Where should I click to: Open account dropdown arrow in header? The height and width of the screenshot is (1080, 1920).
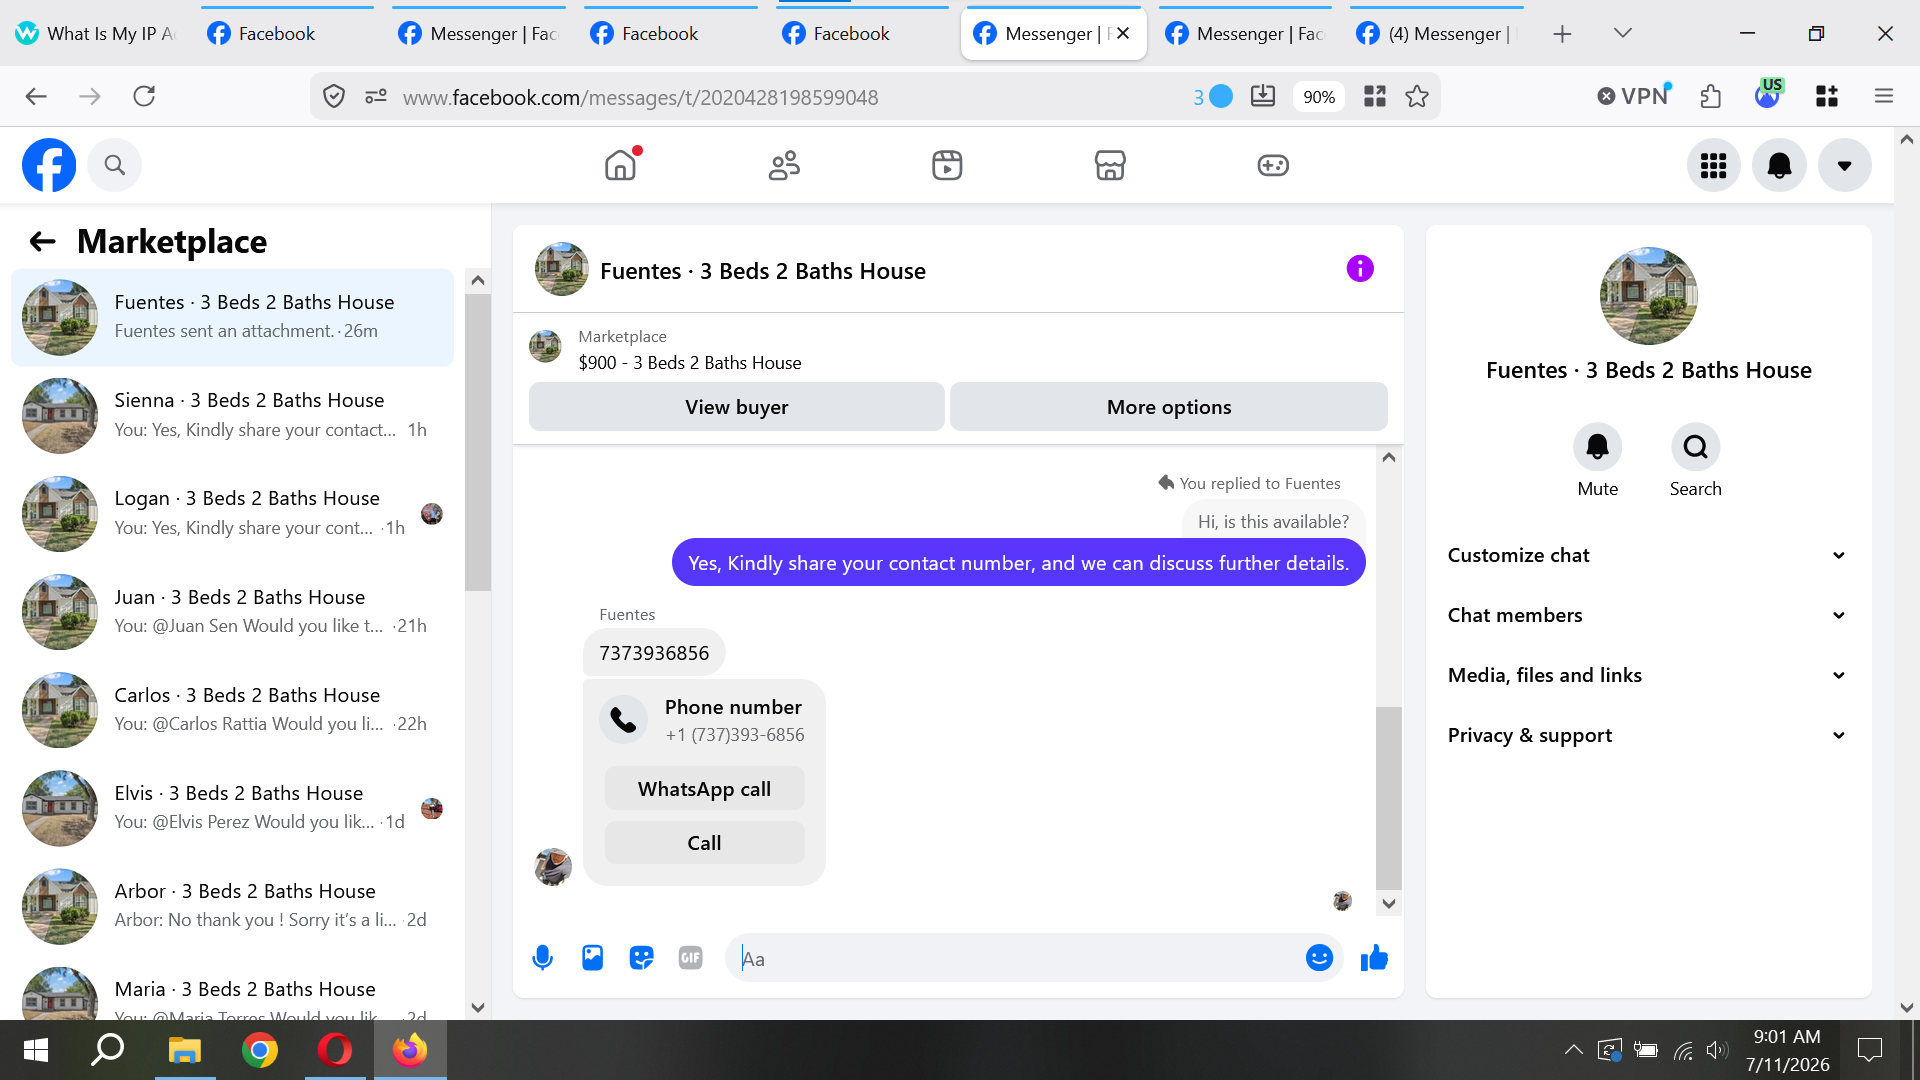coord(1845,165)
